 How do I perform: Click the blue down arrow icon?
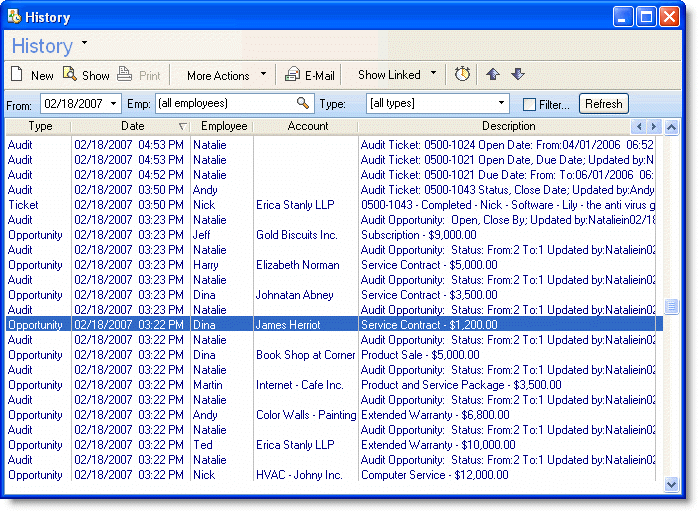517,75
